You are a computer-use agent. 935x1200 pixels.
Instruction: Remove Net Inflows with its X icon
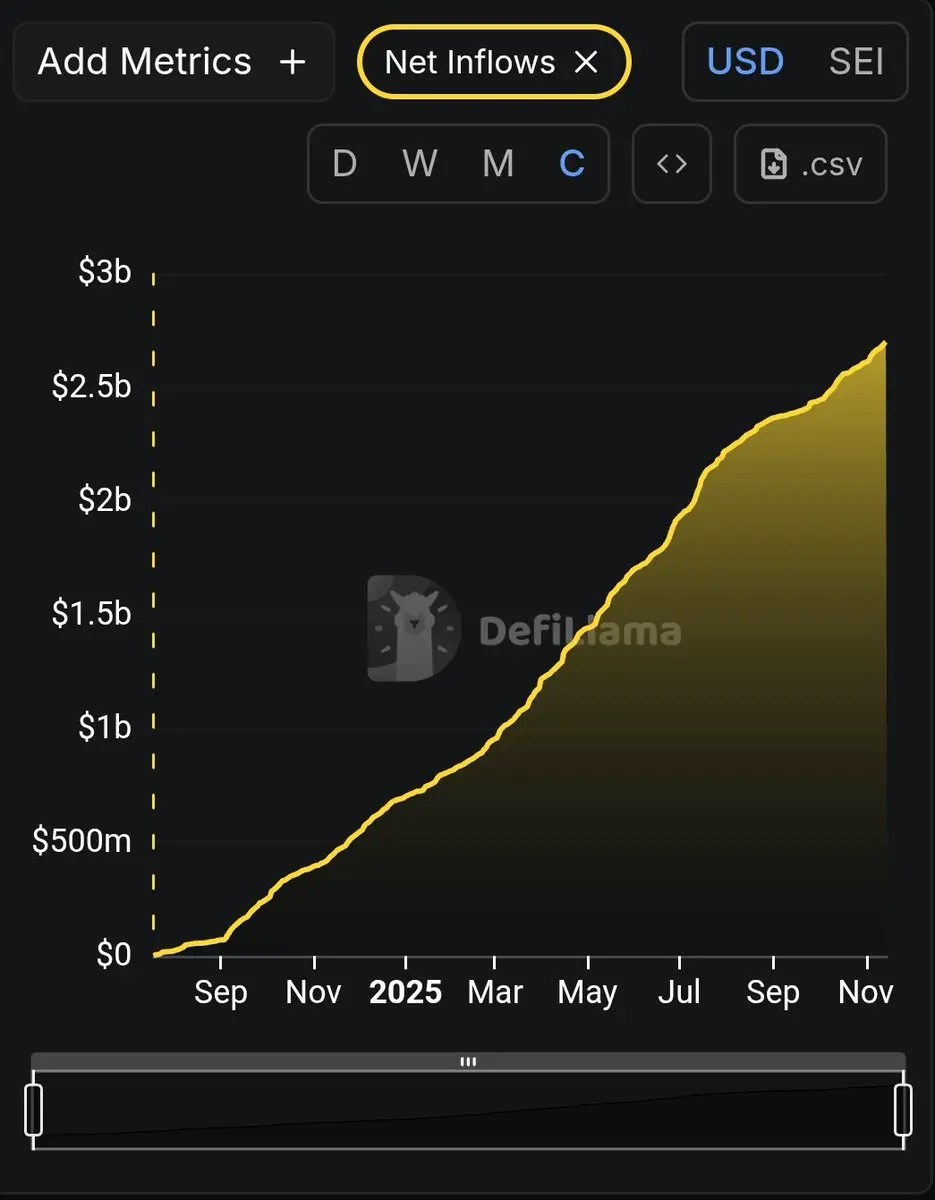(586, 62)
